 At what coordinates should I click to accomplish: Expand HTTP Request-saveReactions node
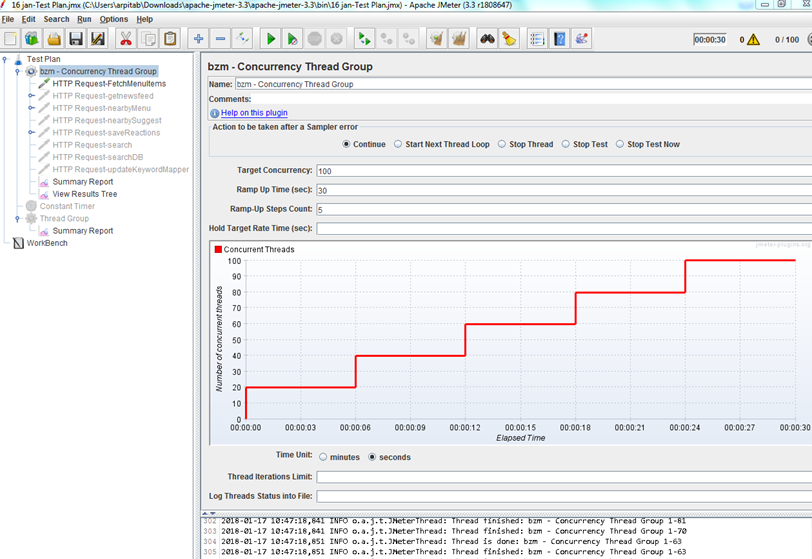(x=31, y=133)
